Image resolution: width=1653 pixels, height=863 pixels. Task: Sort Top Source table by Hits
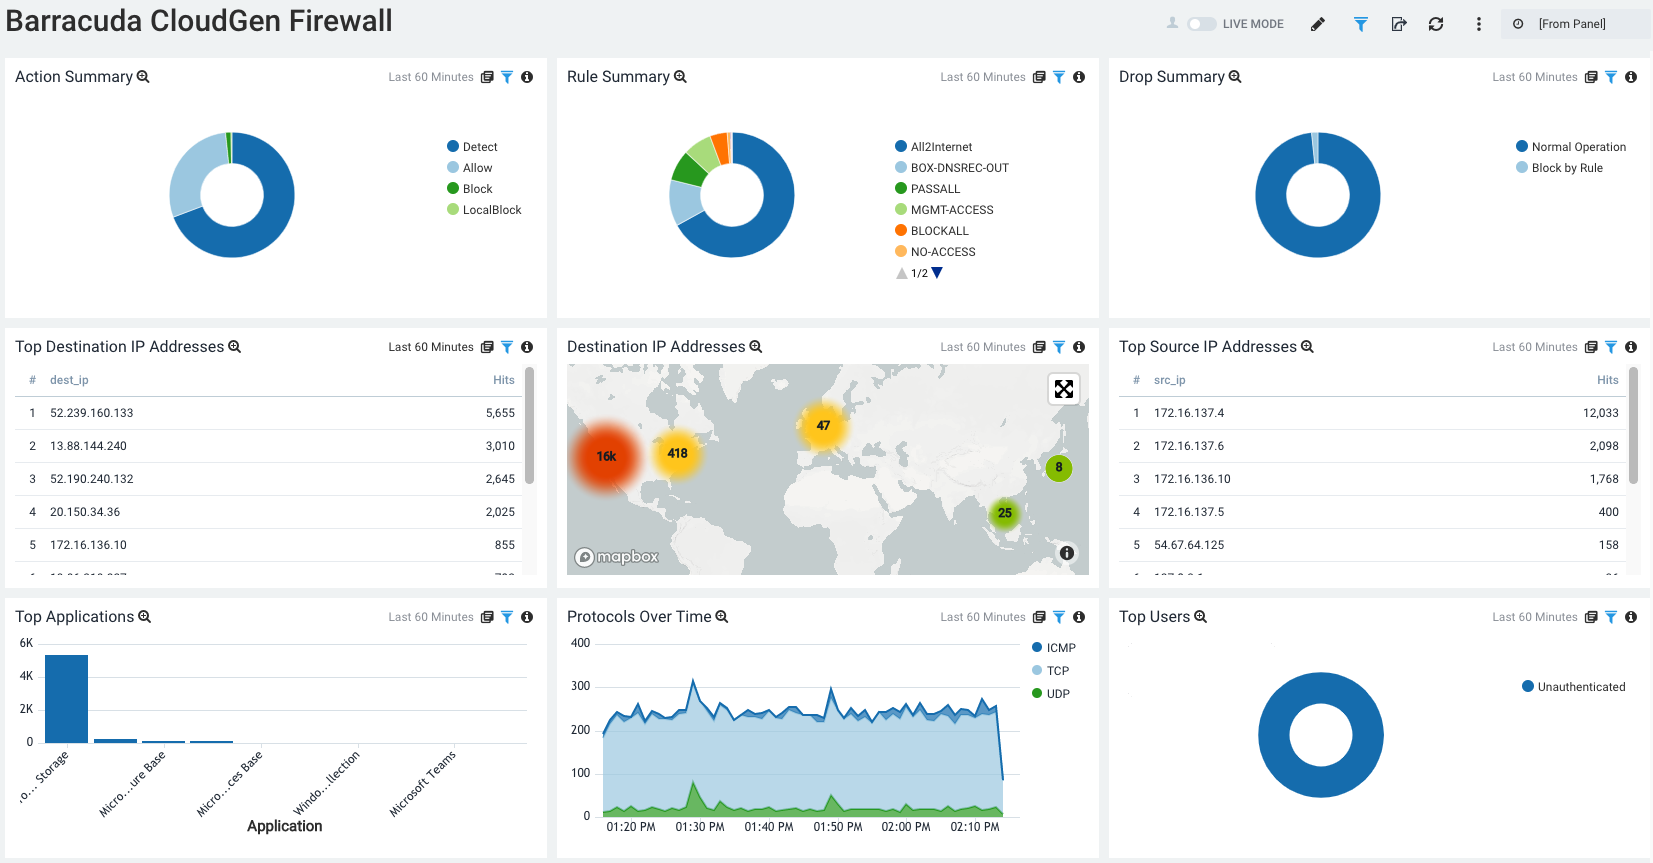click(x=1608, y=380)
